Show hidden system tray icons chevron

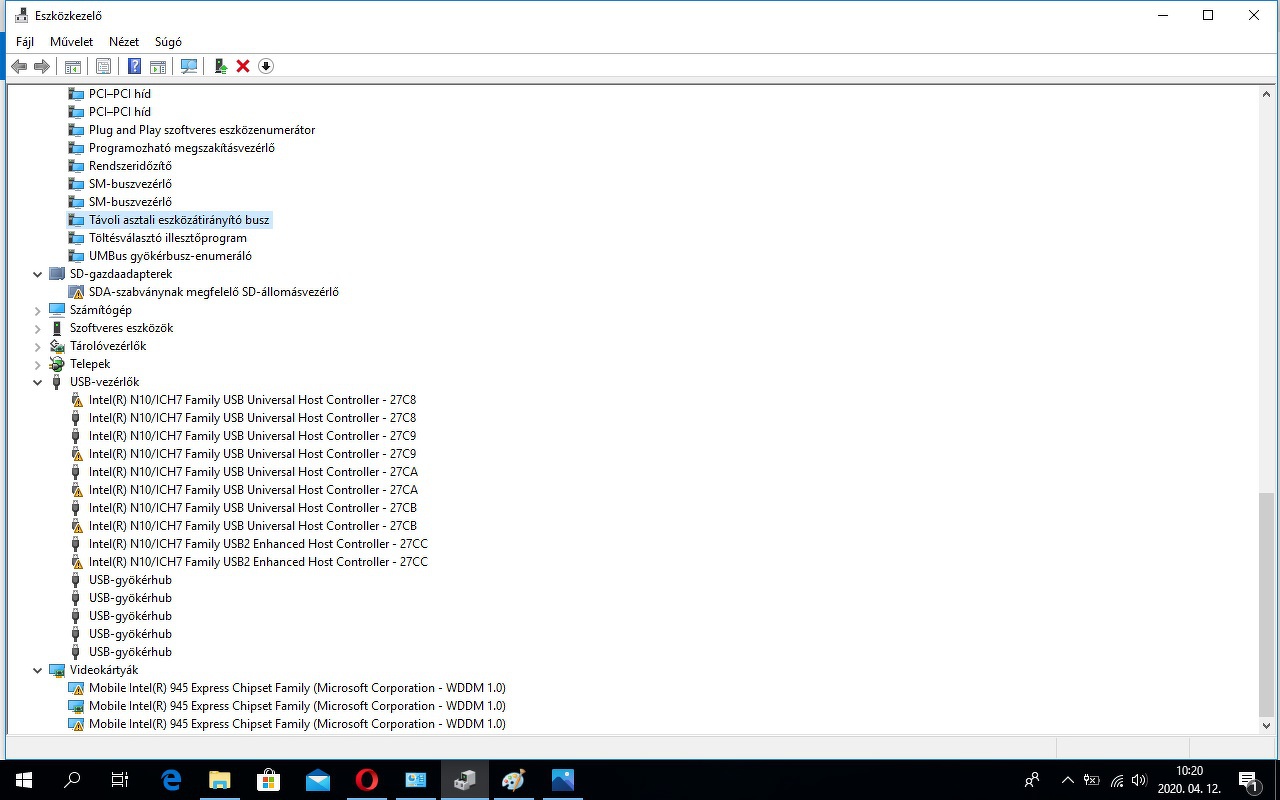[1067, 780]
